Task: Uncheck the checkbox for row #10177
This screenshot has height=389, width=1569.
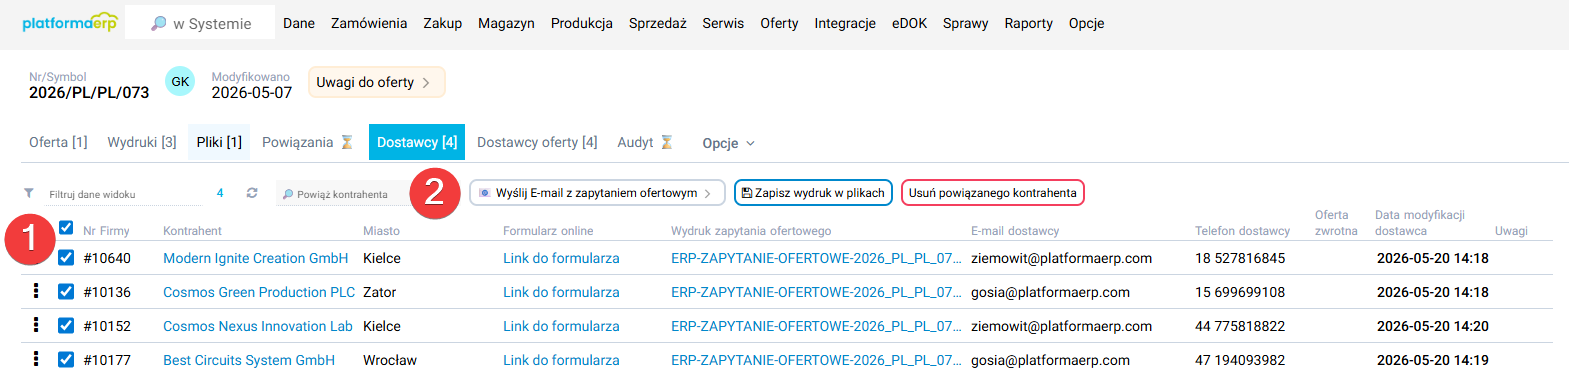Action: [x=66, y=360]
